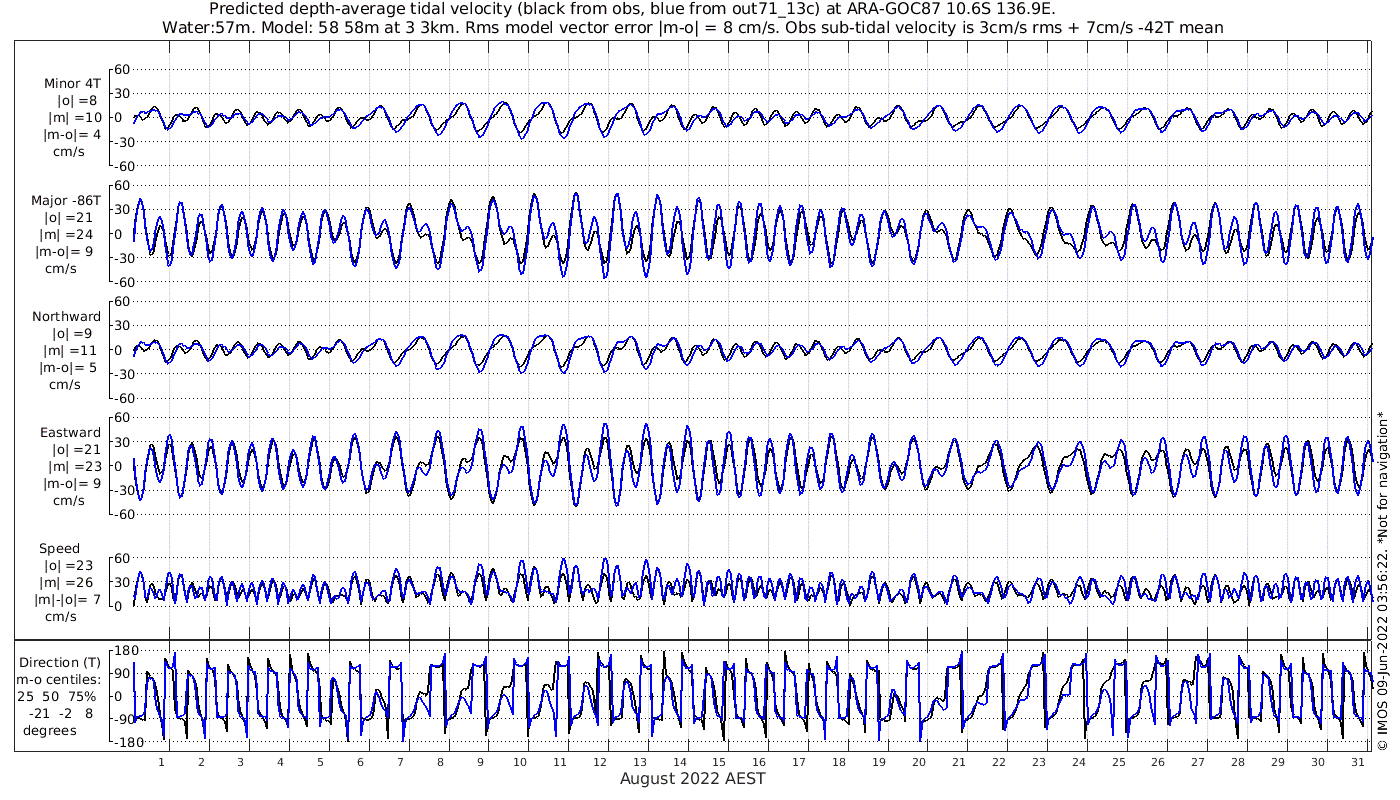Click the 'August 2022 AEST' axis label
The height and width of the screenshot is (800, 1400).
[692, 779]
